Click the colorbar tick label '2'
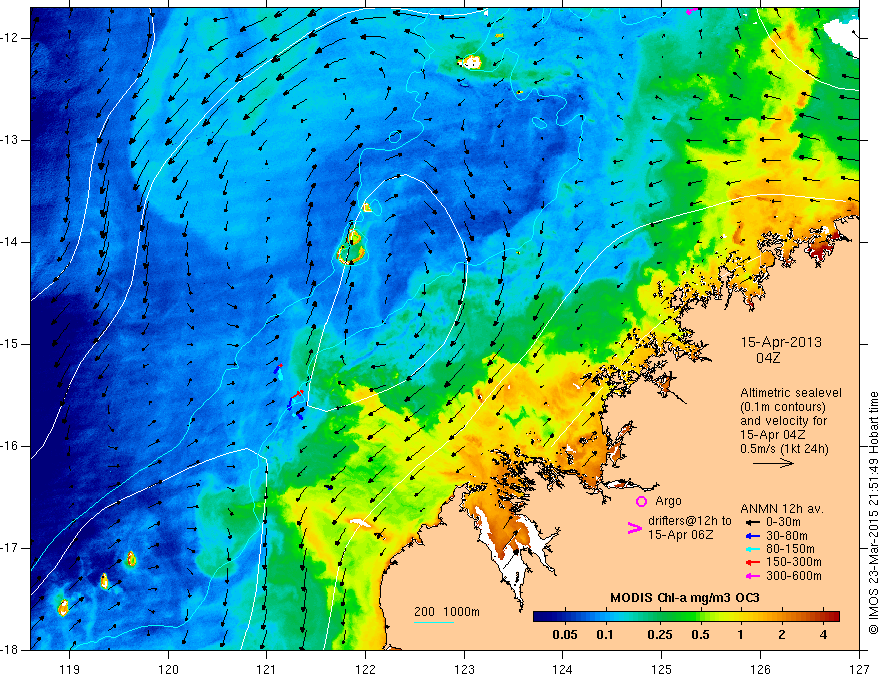Viewport: 880px width, 680px height. [x=782, y=635]
